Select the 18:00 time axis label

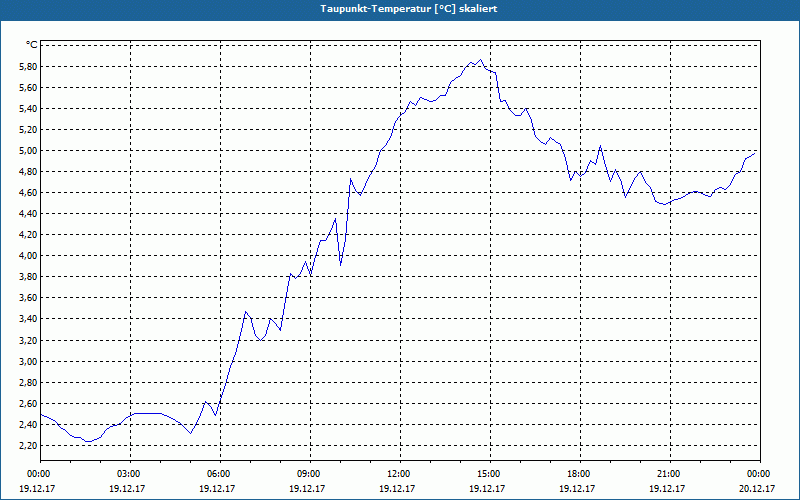(x=580, y=474)
